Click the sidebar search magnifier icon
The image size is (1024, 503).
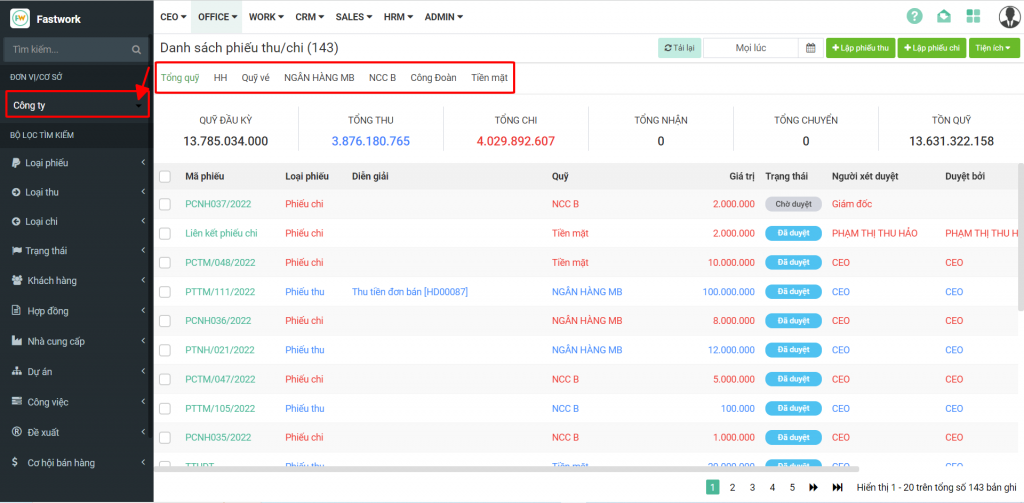[137, 49]
